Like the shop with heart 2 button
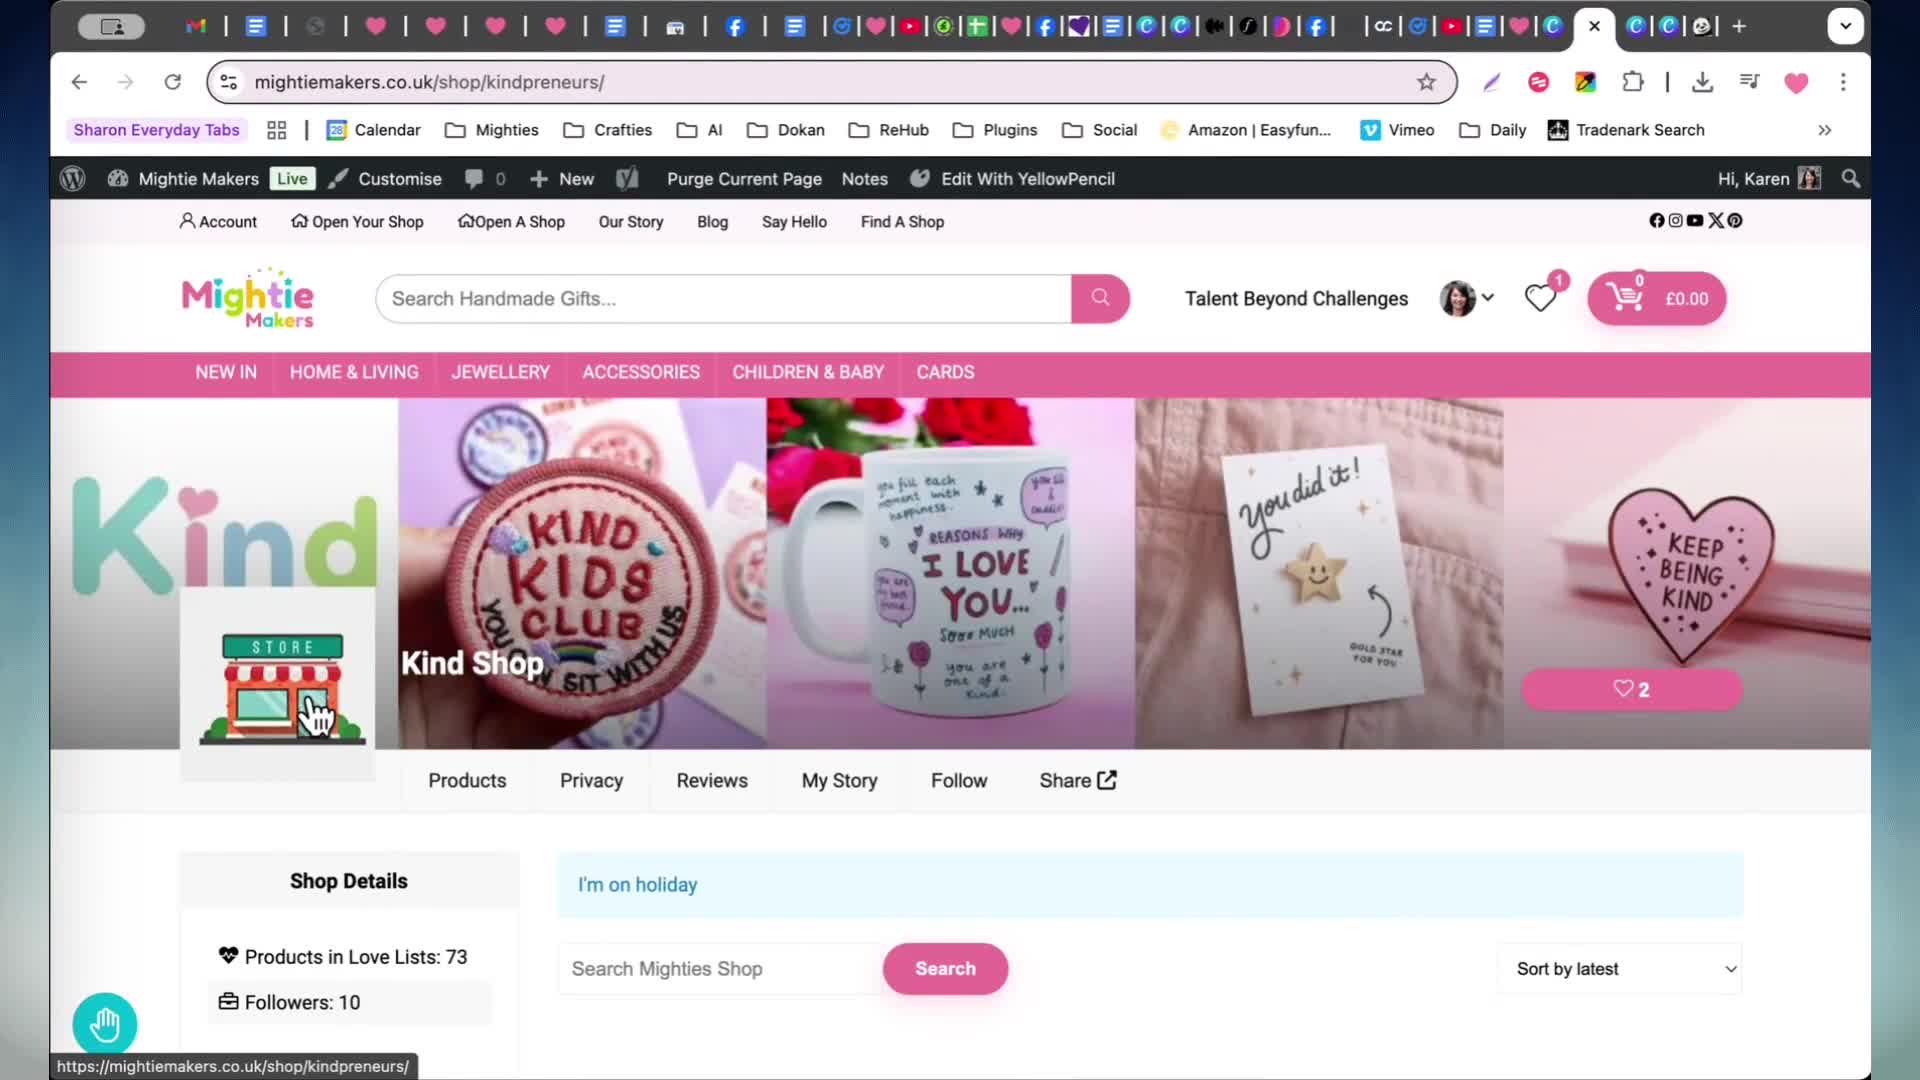 point(1631,689)
